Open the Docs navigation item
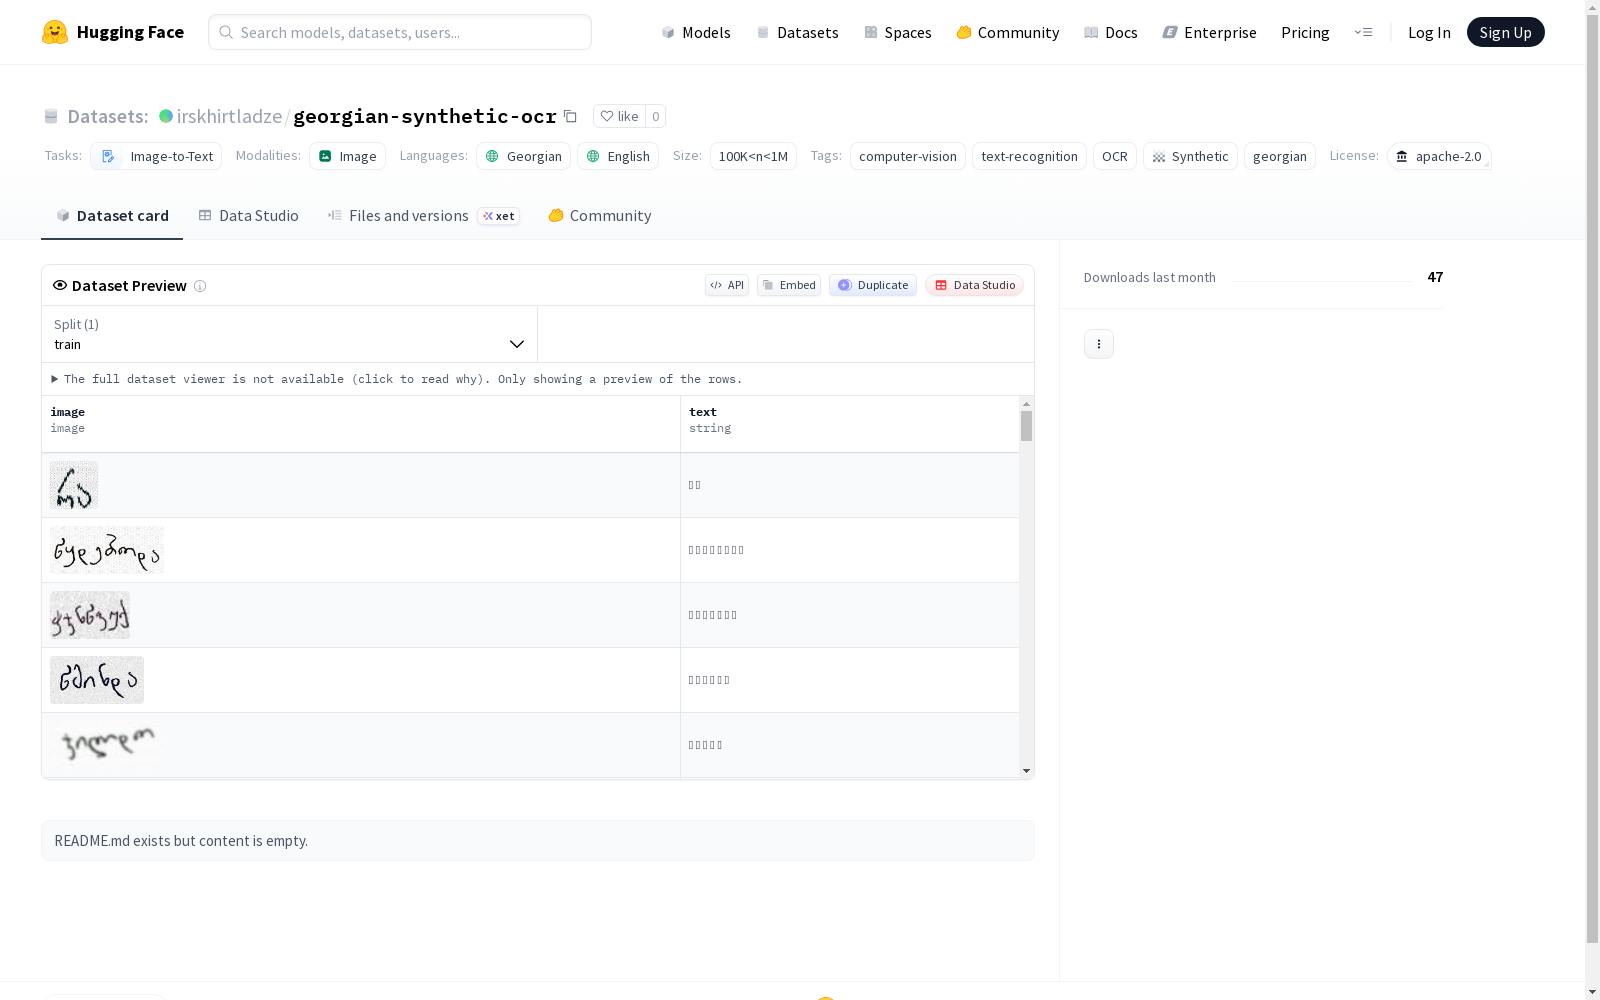This screenshot has height=1000, width=1600. coord(1111,32)
